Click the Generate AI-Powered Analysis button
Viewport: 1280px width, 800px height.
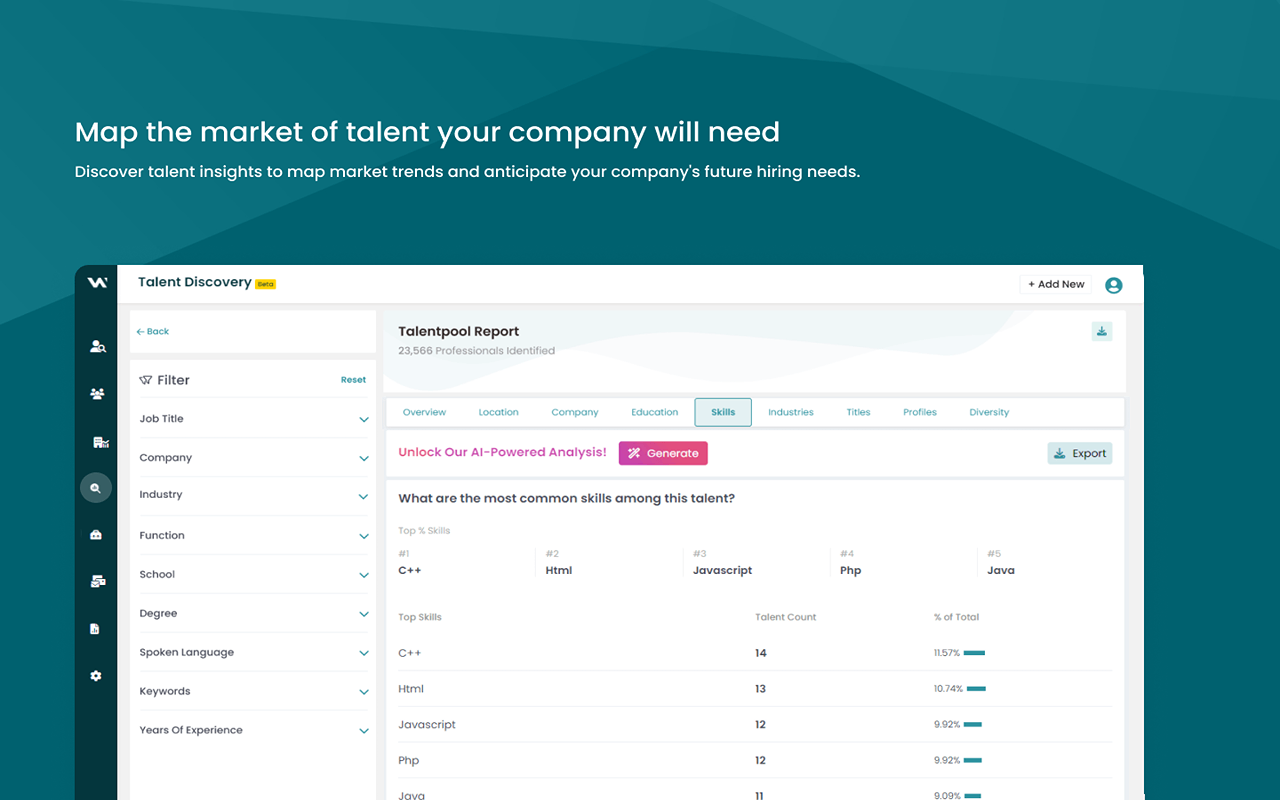(663, 453)
